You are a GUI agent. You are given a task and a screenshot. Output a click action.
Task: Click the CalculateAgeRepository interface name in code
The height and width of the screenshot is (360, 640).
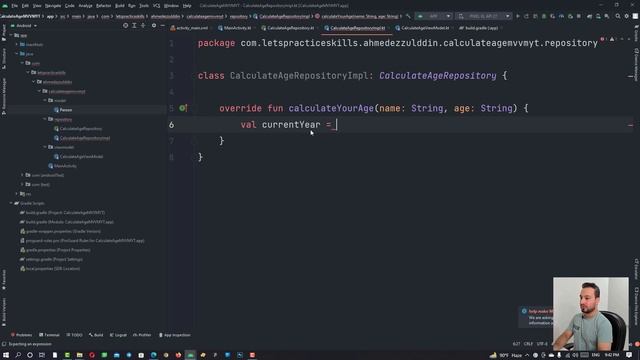[438, 76]
